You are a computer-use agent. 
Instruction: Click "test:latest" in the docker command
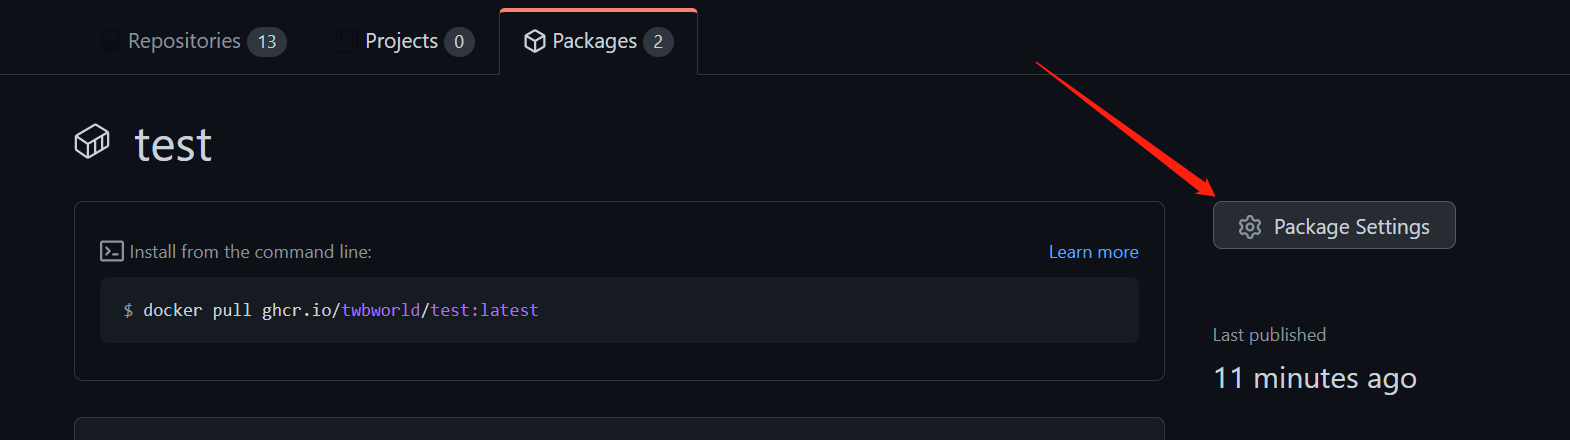coord(485,310)
